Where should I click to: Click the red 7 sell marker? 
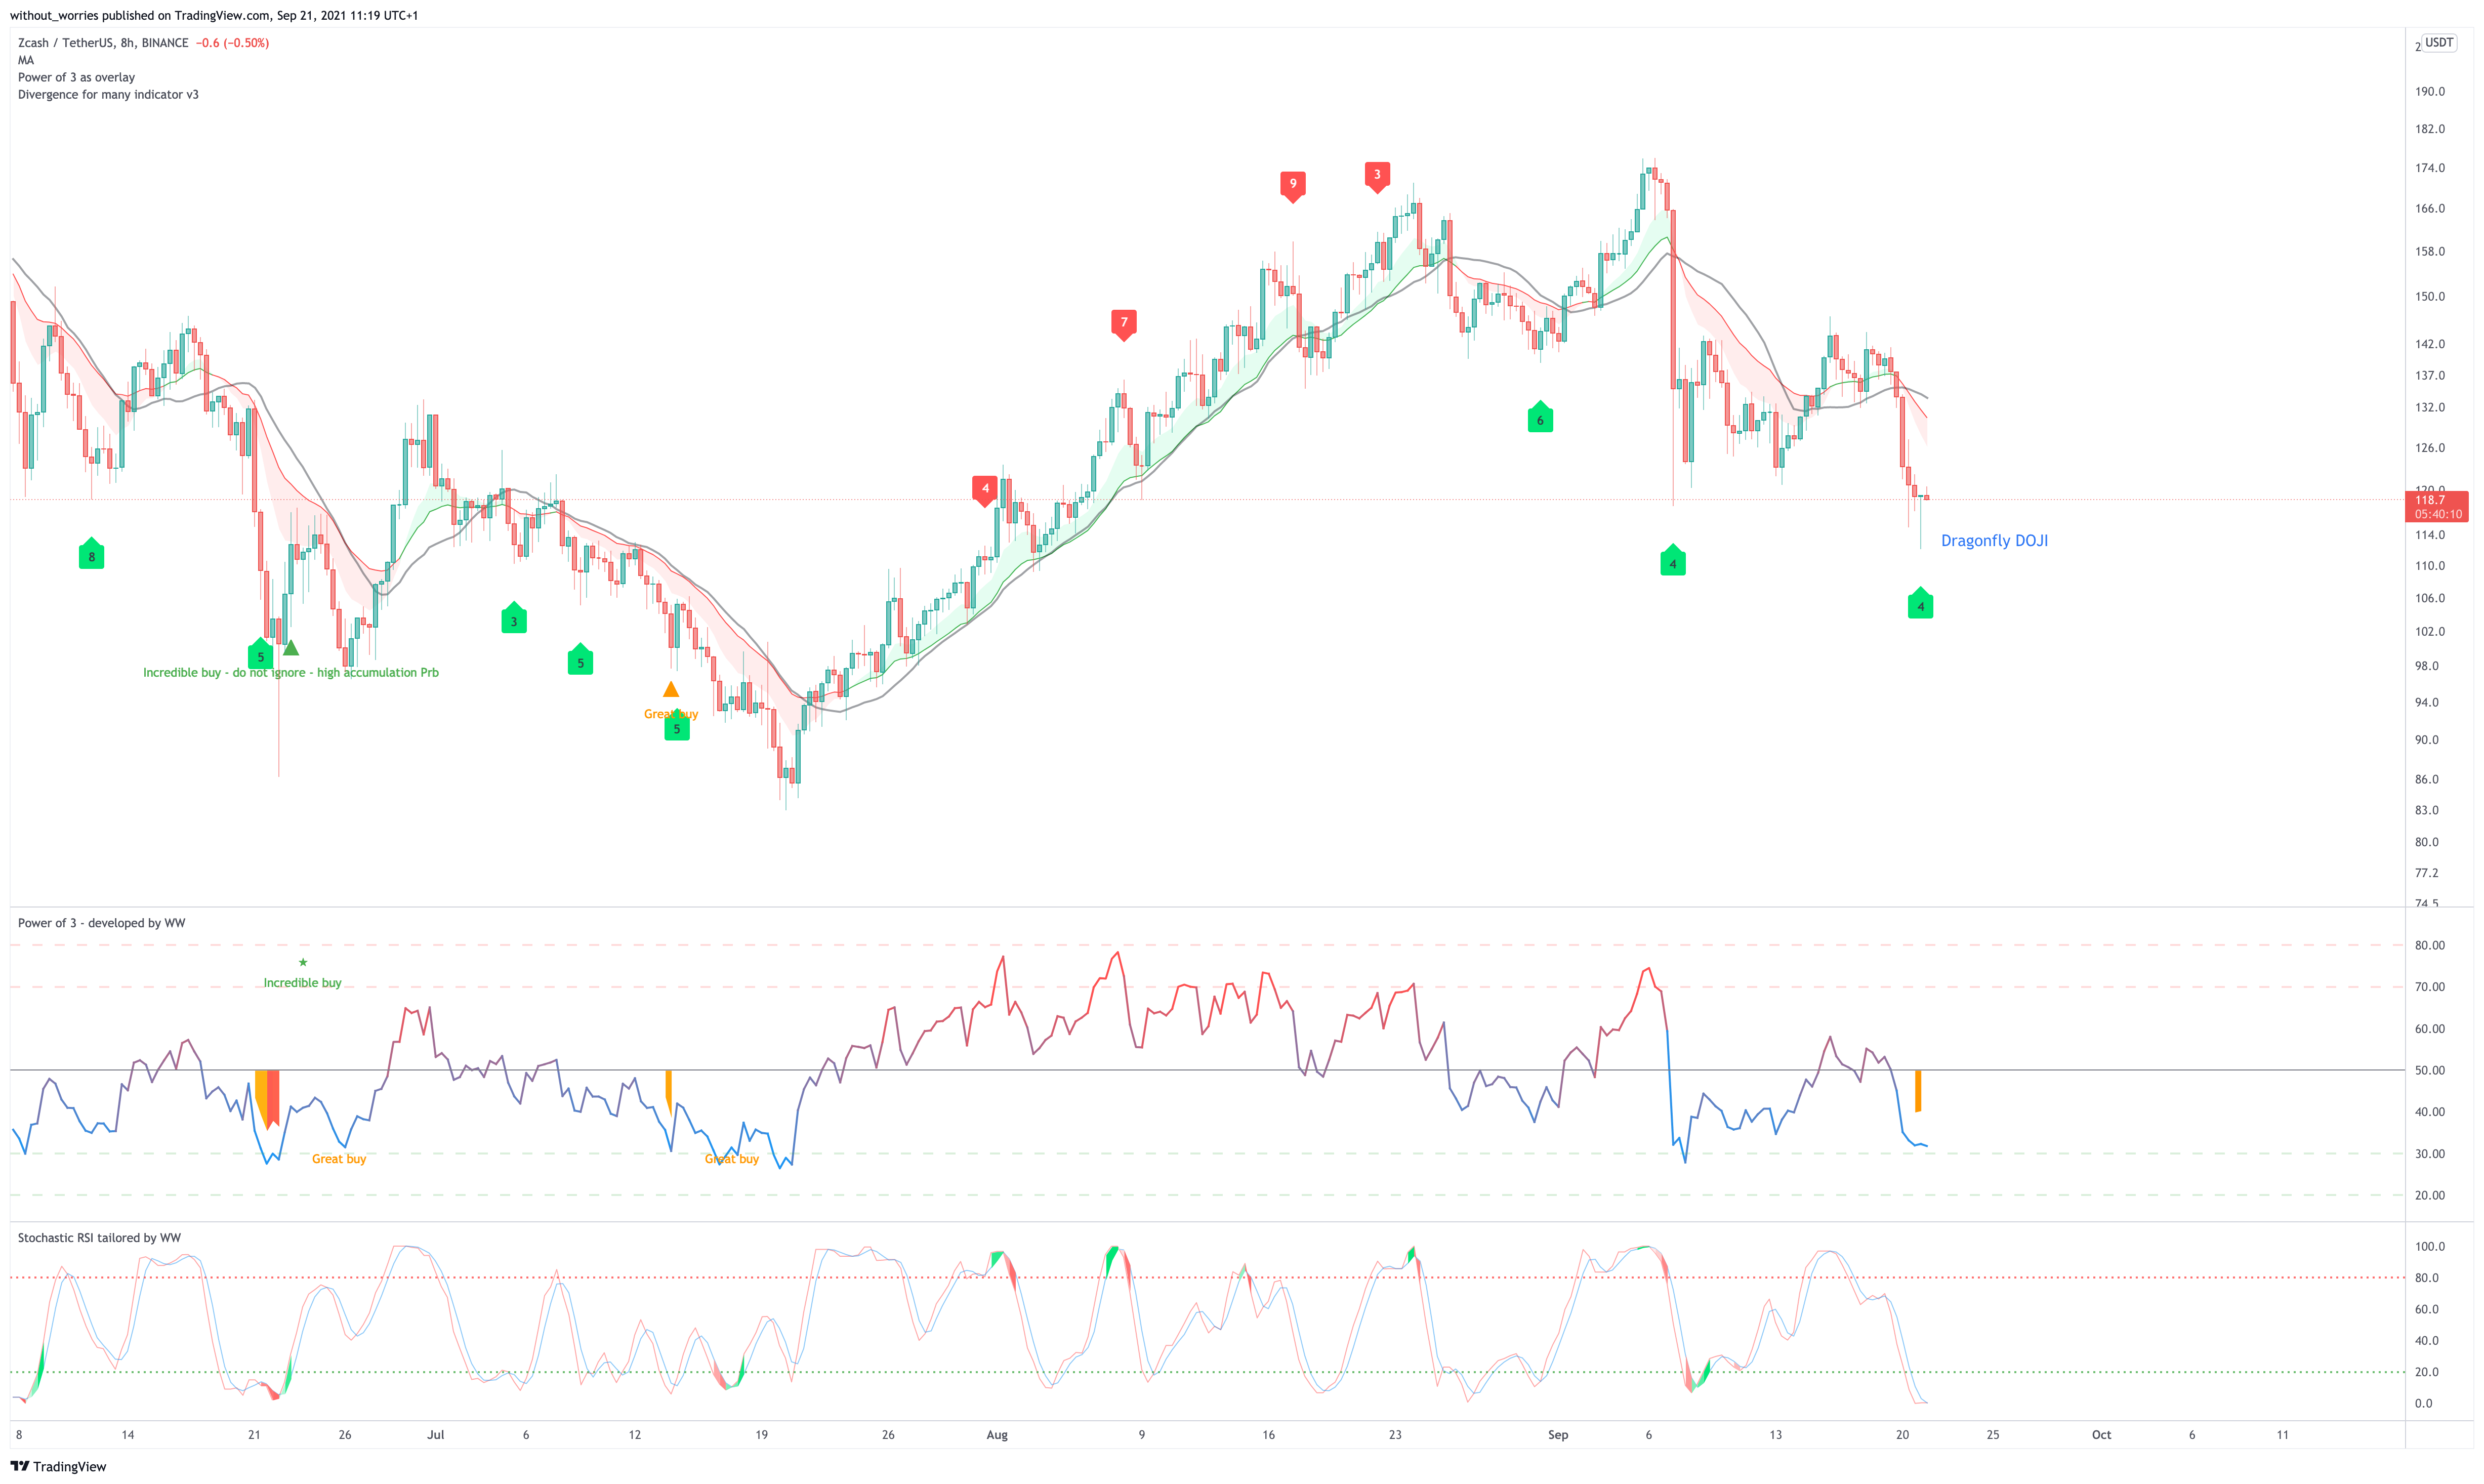1124,324
